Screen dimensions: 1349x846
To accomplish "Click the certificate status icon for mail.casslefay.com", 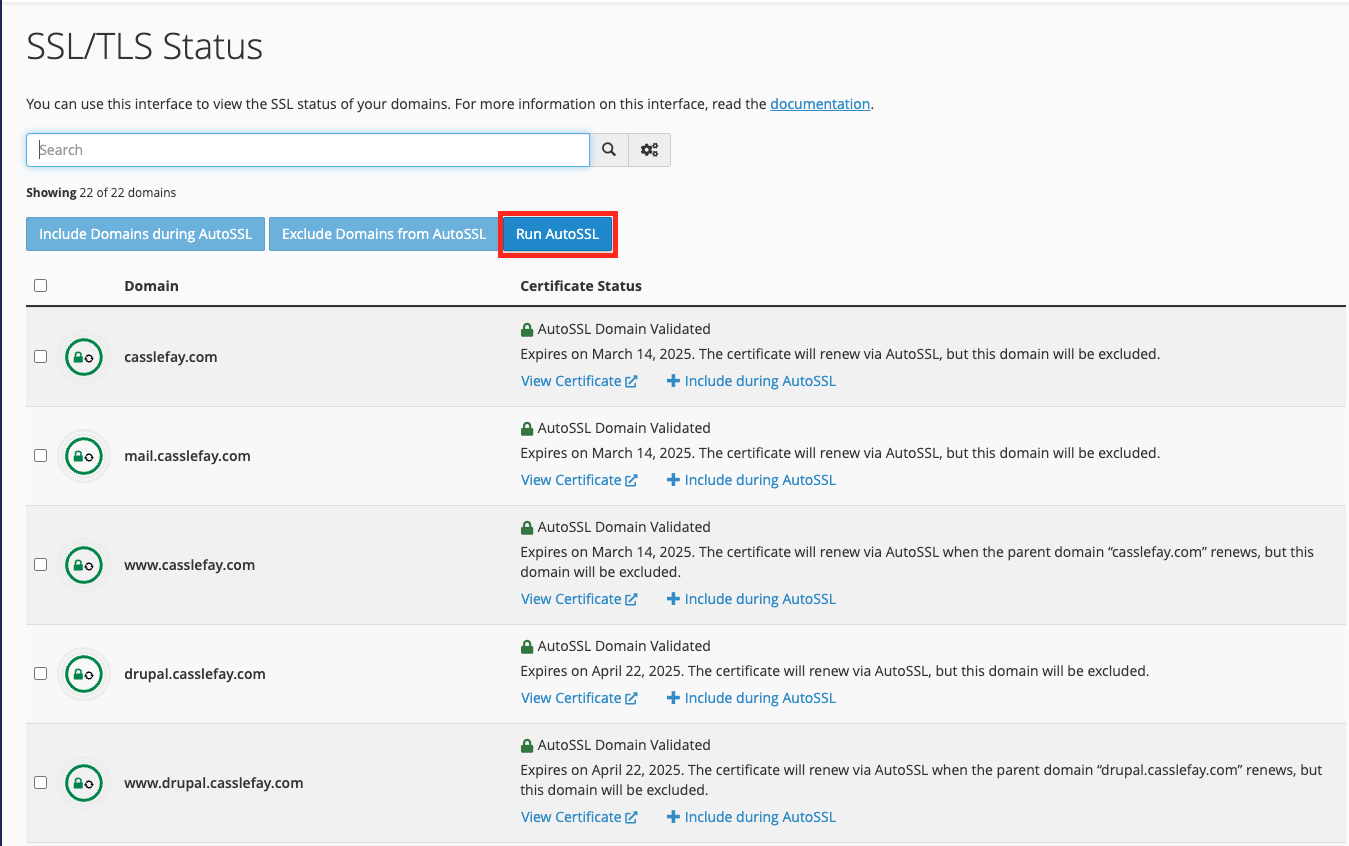I will point(84,456).
